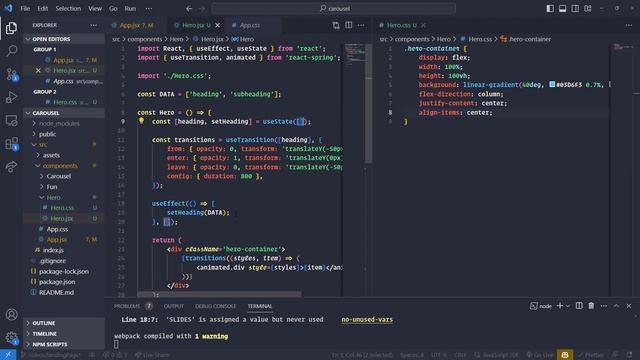Open the Run menu
Image resolution: width=640 pixels, height=360 pixels.
click(130, 8)
